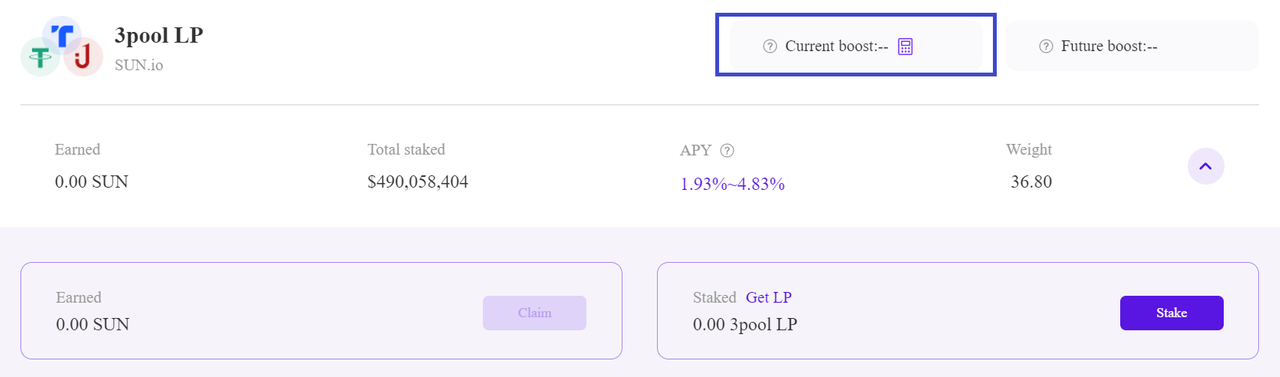This screenshot has width=1280, height=377.
Task: Click the Earned 0.00 SUN card
Action: pyautogui.click(x=321, y=311)
